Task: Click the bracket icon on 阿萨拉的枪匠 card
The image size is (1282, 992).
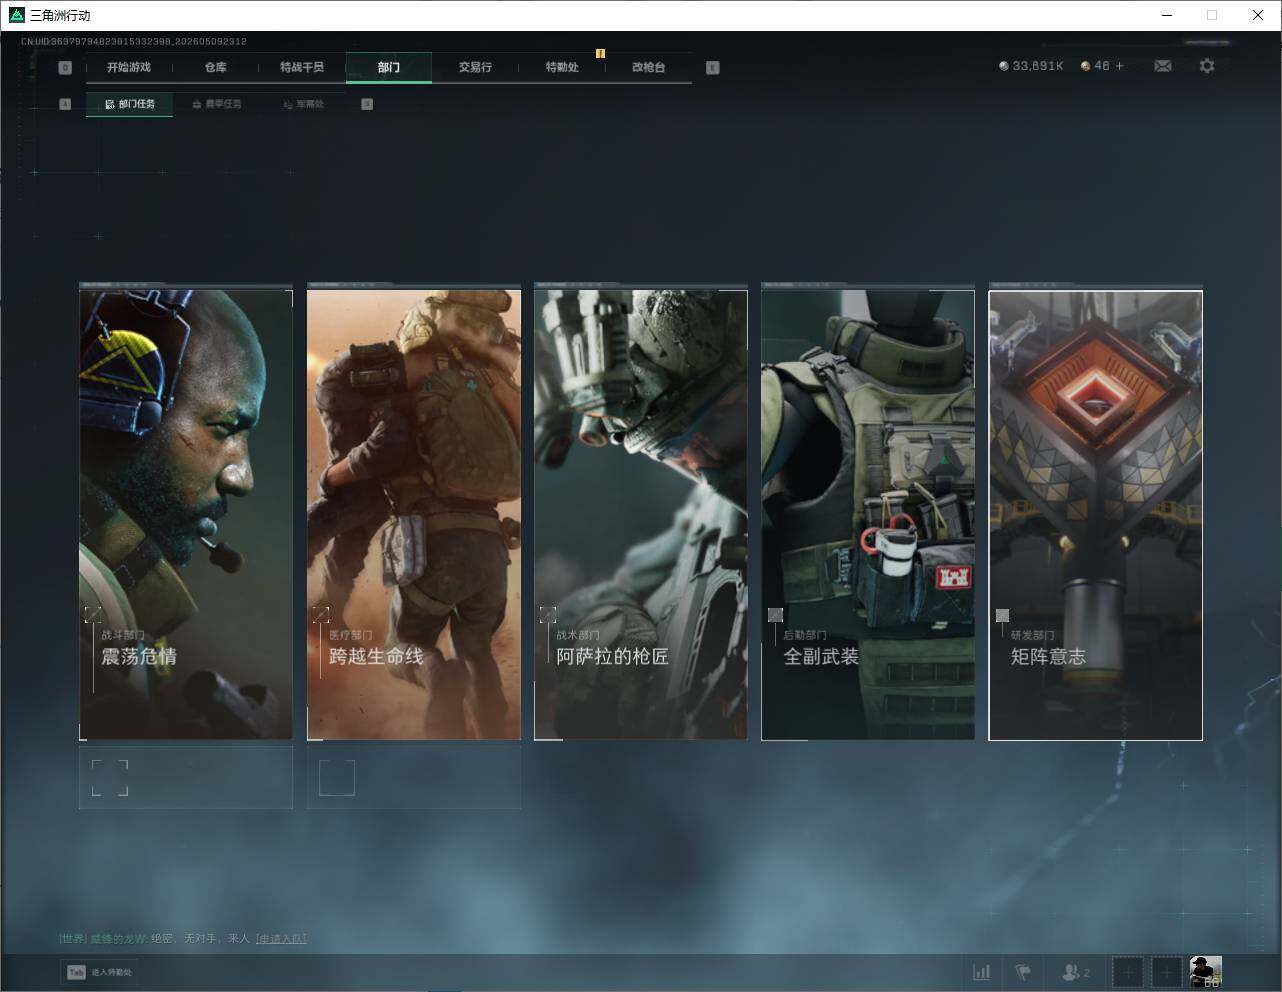Action: [x=548, y=614]
